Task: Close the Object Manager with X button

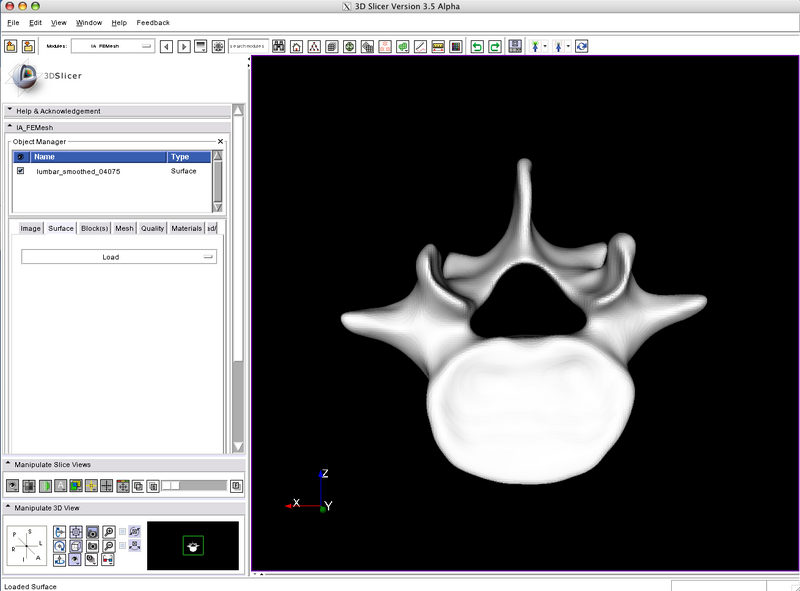Action: (x=220, y=142)
